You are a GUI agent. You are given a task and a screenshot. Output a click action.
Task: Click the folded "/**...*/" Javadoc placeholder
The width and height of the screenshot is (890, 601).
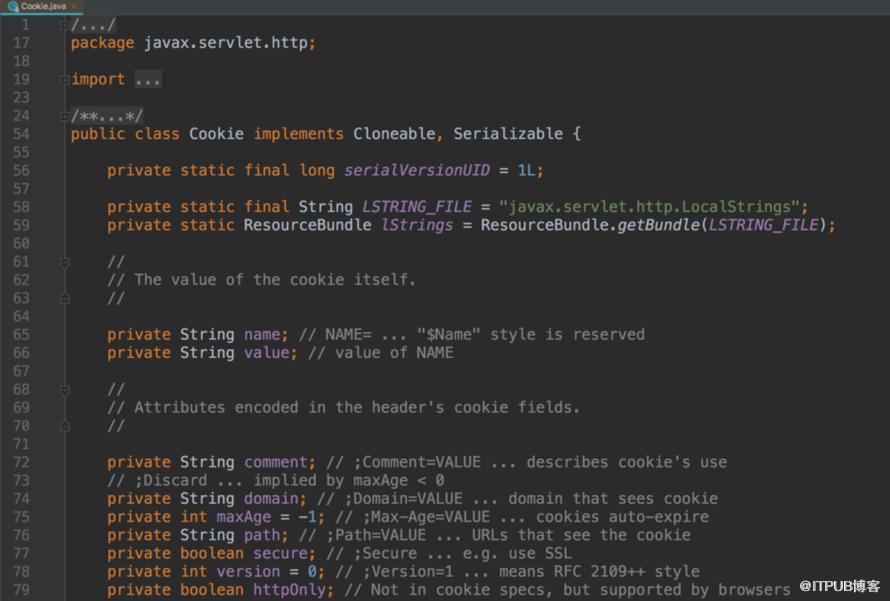point(107,116)
